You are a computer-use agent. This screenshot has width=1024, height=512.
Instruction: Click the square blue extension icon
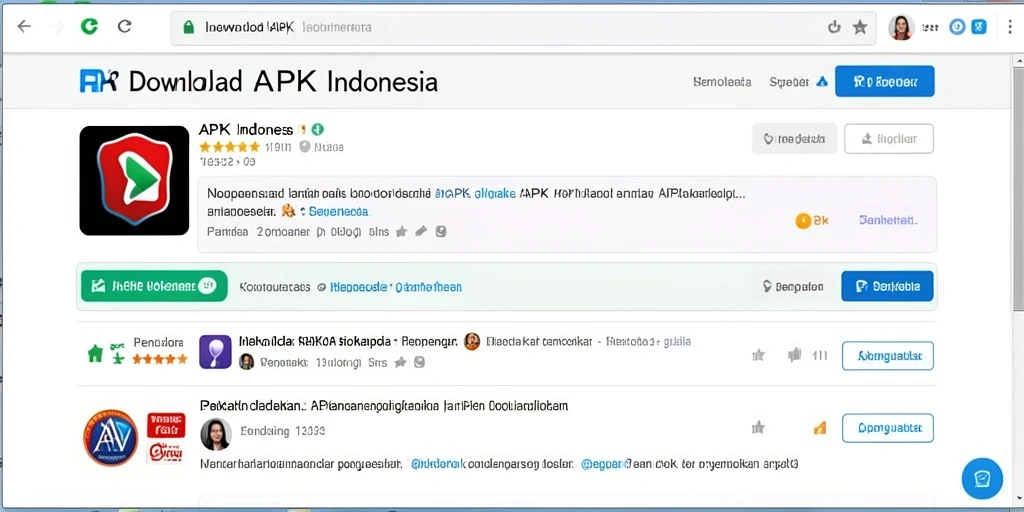pyautogui.click(x=978, y=27)
